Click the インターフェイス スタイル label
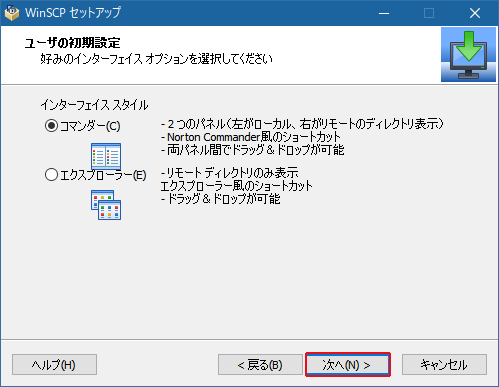Image resolution: width=499 pixels, height=387 pixels. 94,105
